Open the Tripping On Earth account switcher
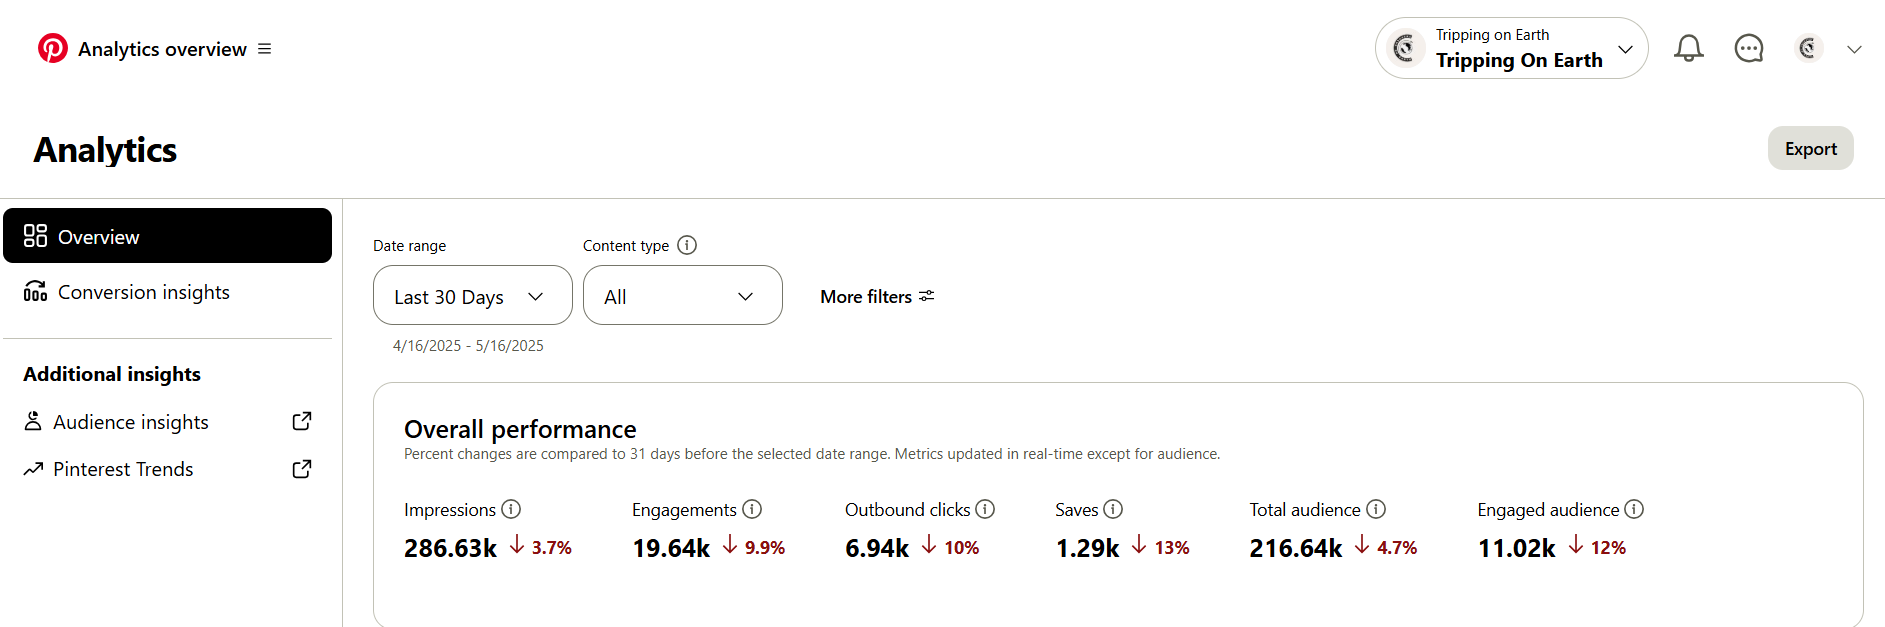Viewport: 1885px width, 627px height. tap(1511, 48)
